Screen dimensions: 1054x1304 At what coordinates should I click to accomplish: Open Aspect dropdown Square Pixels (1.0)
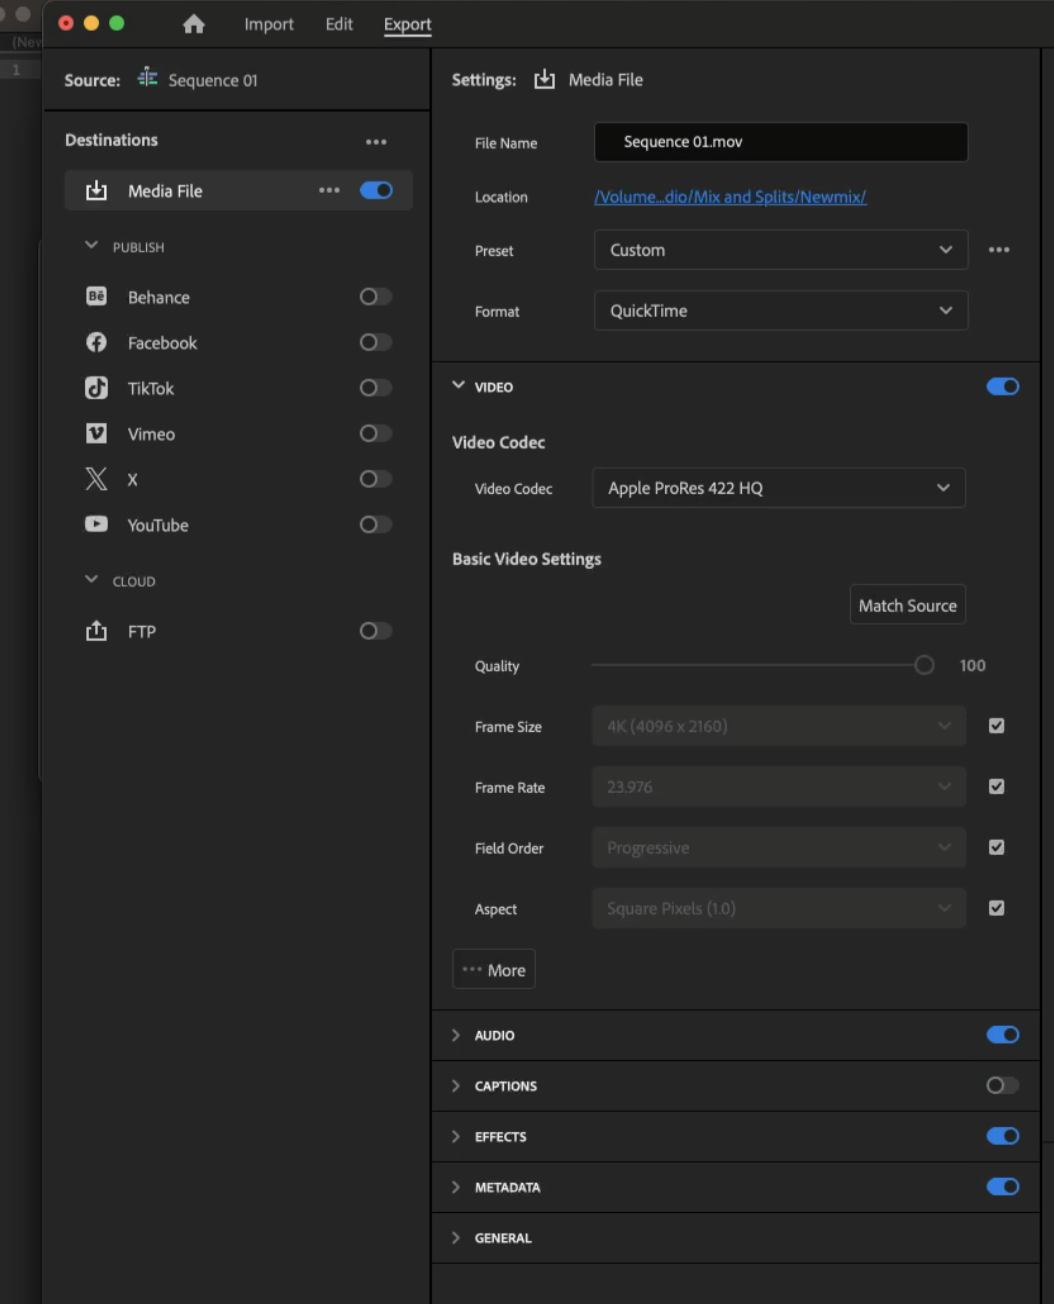click(x=779, y=909)
